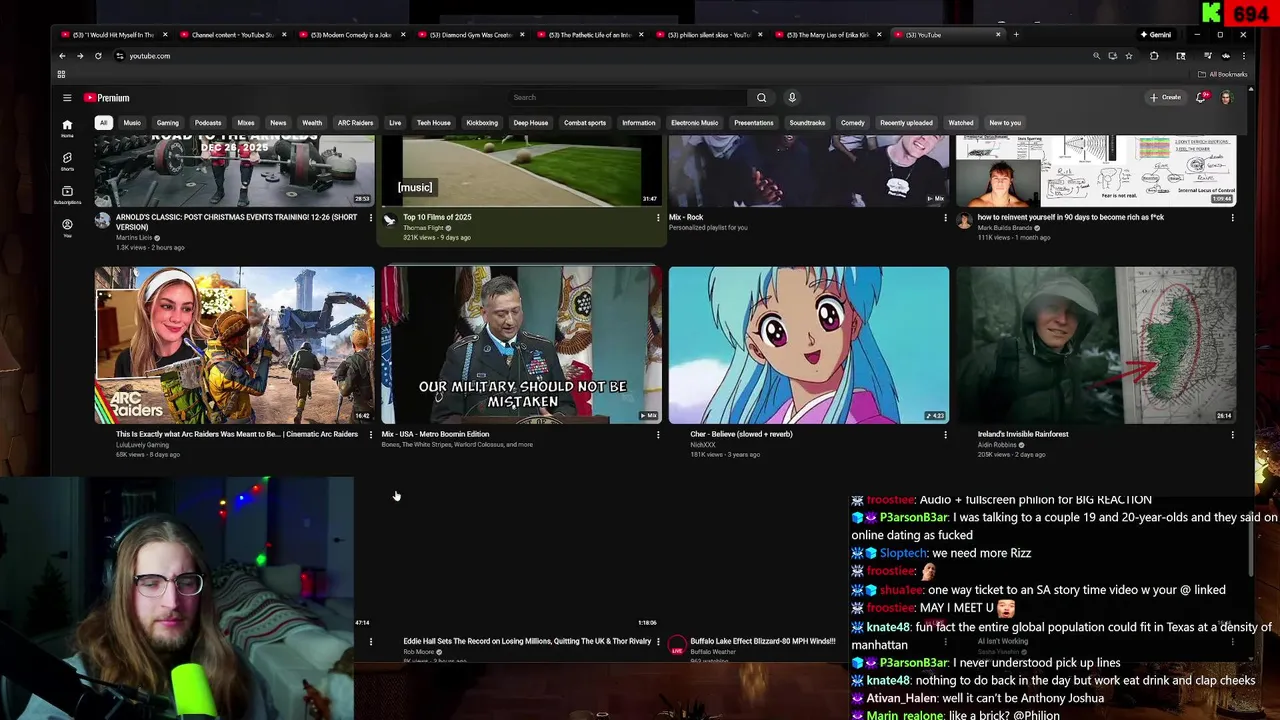Open Gemini in browser title bar
The image size is (1280, 720).
coord(1156,35)
